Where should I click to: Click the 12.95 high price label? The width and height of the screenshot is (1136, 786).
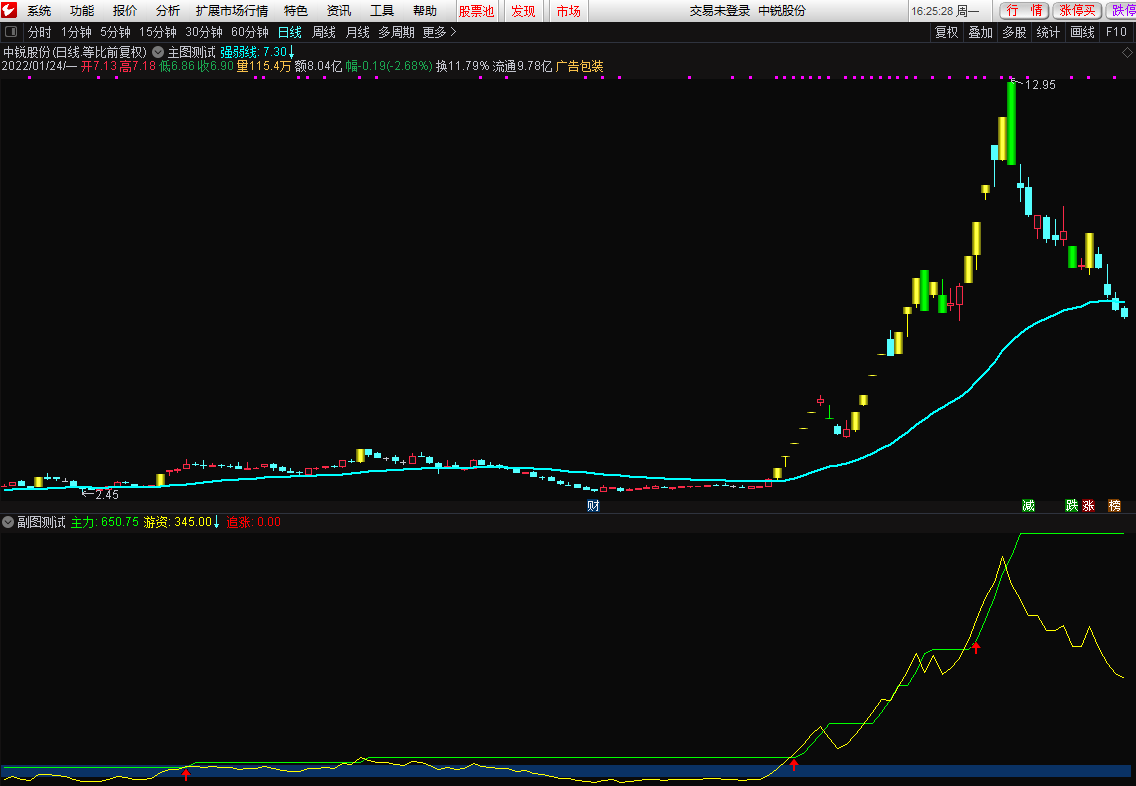click(x=1040, y=85)
